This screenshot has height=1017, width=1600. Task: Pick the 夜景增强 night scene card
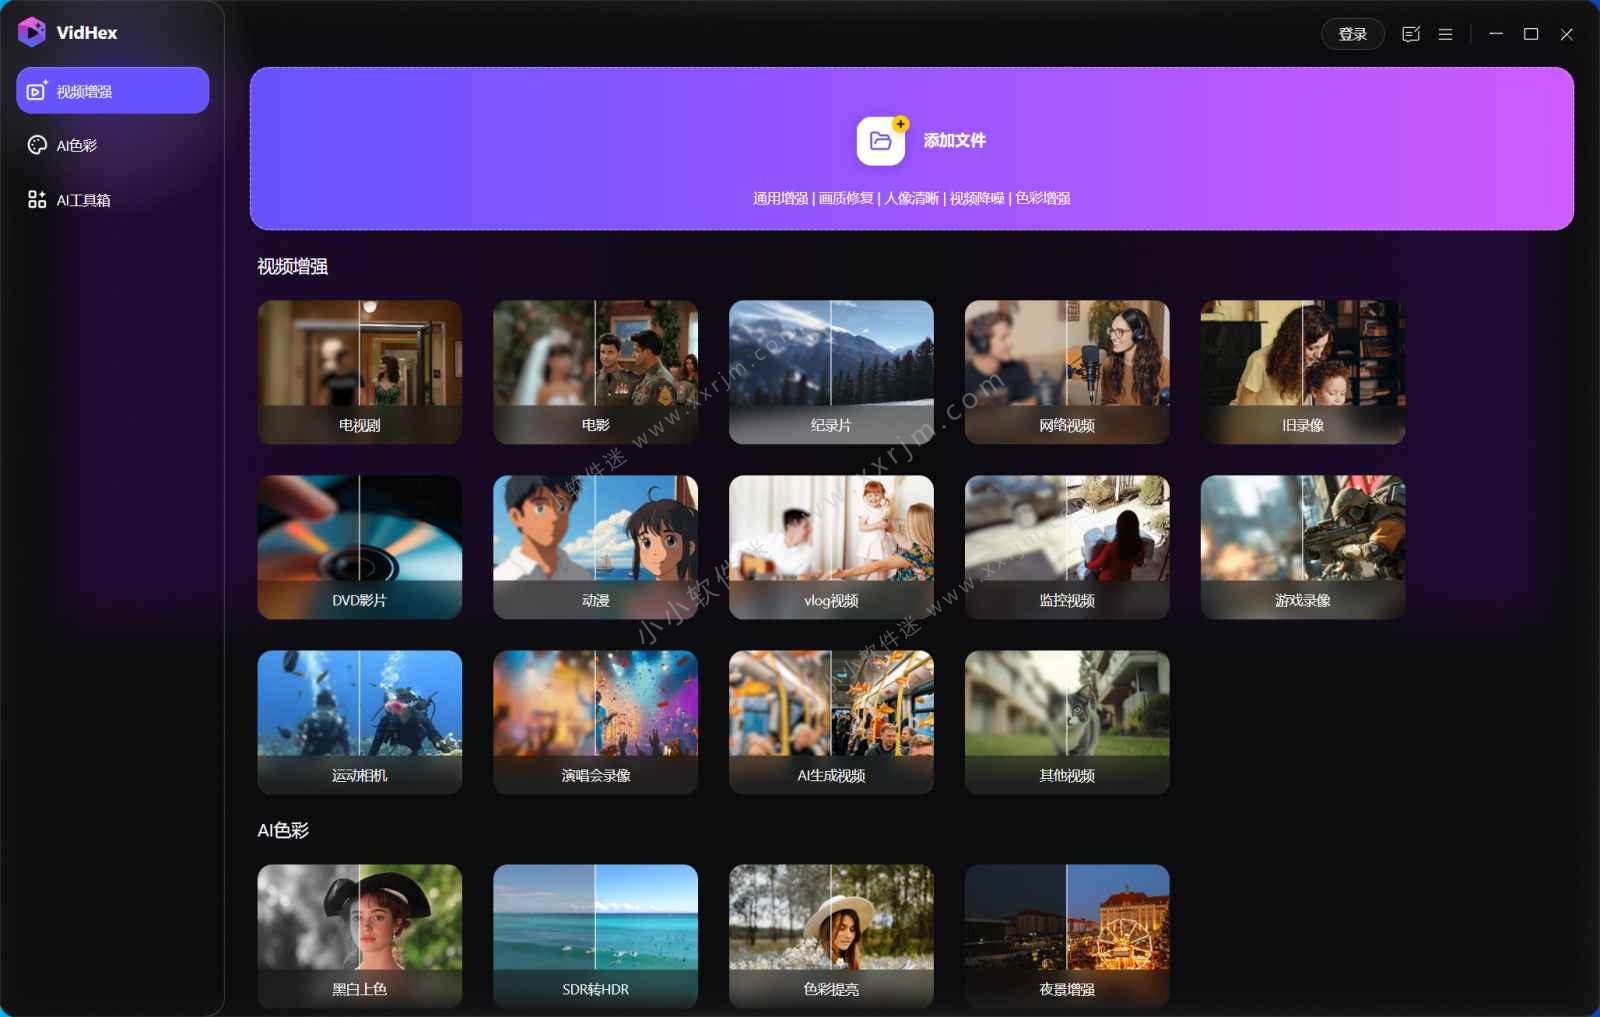(1067, 936)
